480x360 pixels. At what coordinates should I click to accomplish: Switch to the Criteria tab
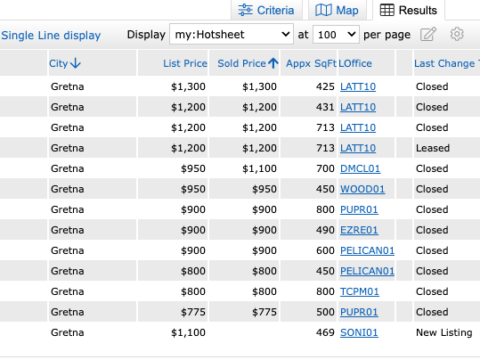(x=266, y=10)
